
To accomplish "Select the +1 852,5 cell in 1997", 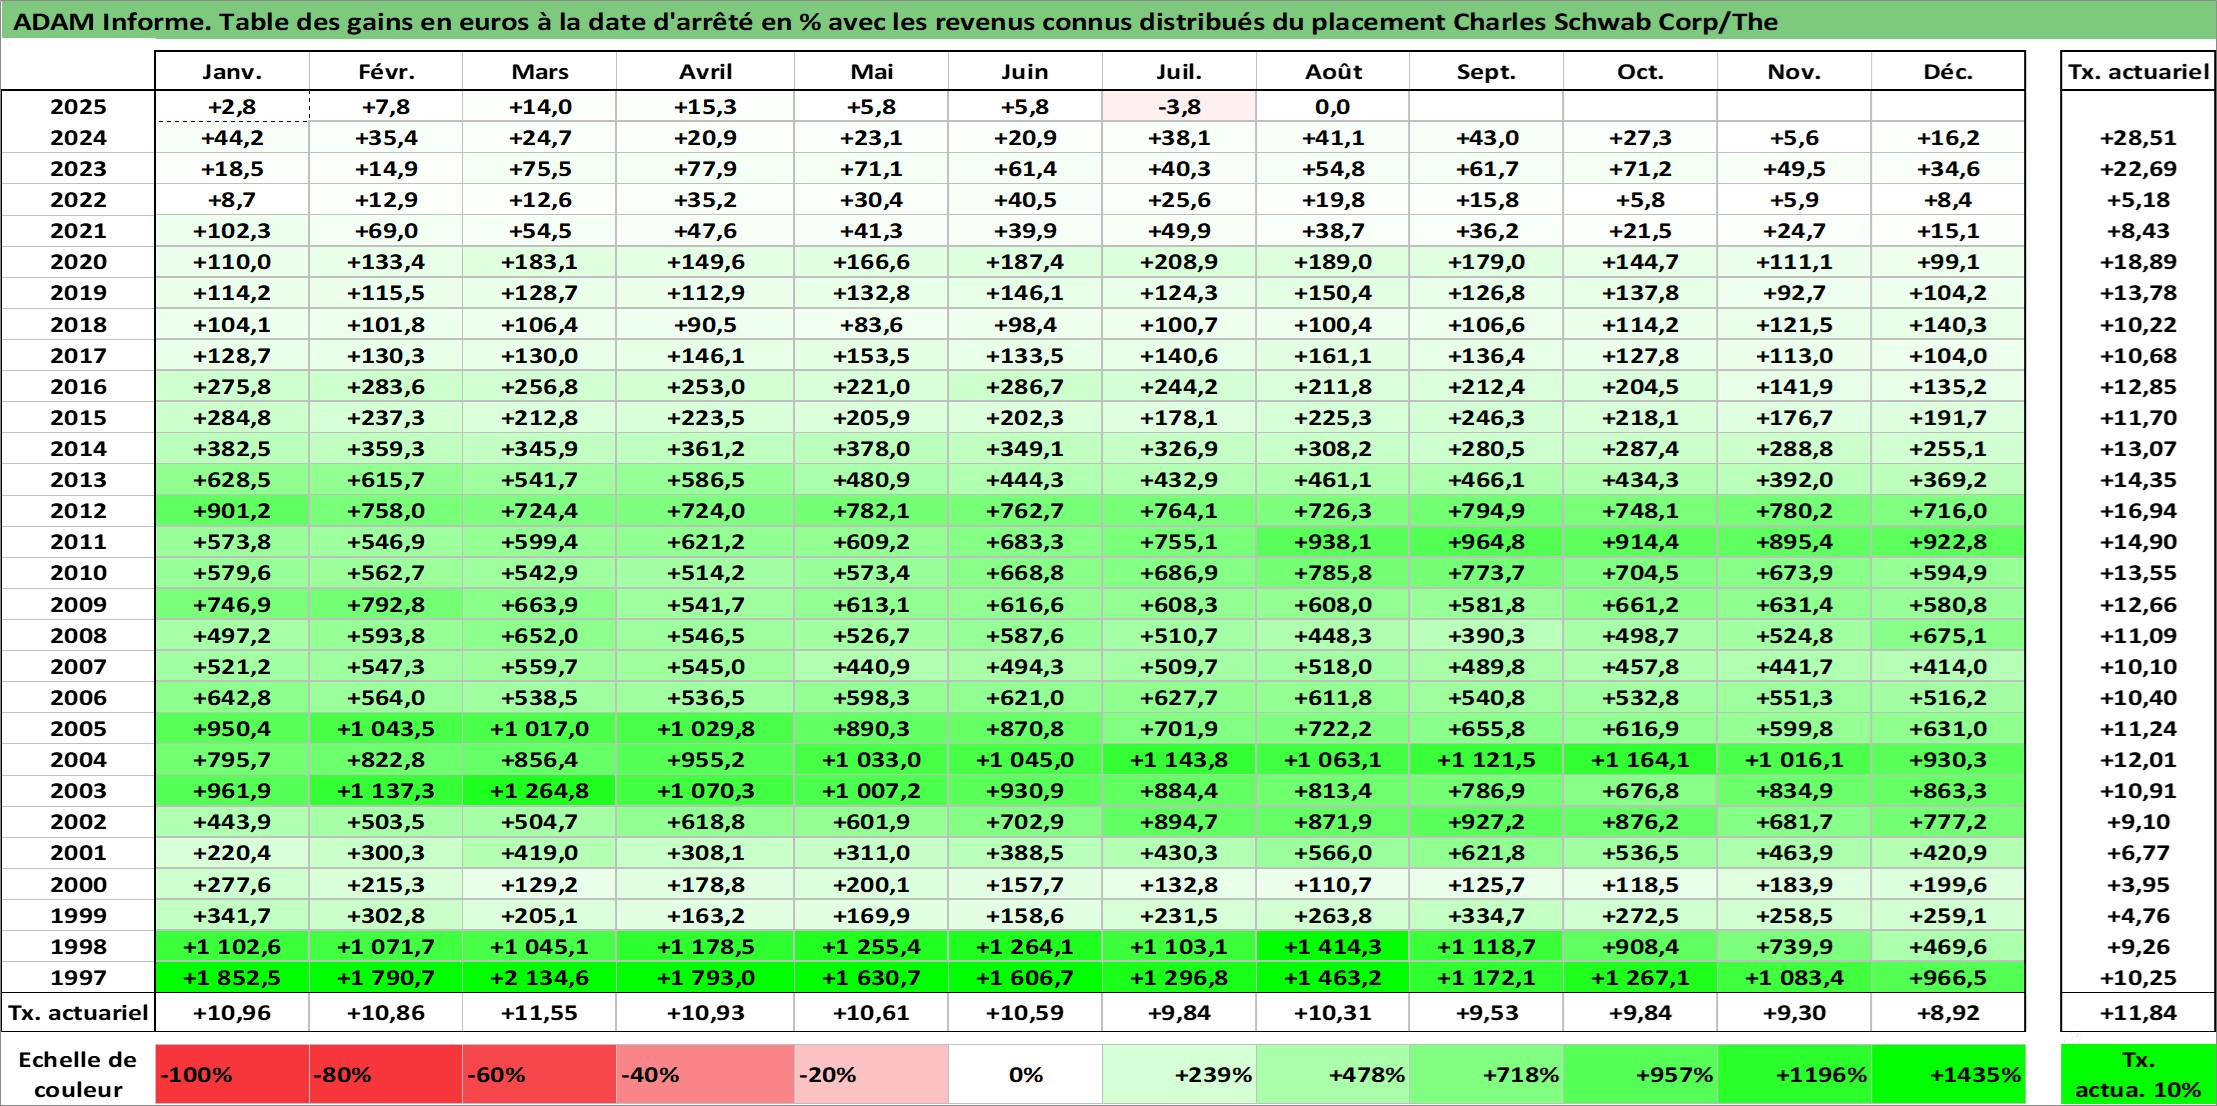I will [x=232, y=977].
